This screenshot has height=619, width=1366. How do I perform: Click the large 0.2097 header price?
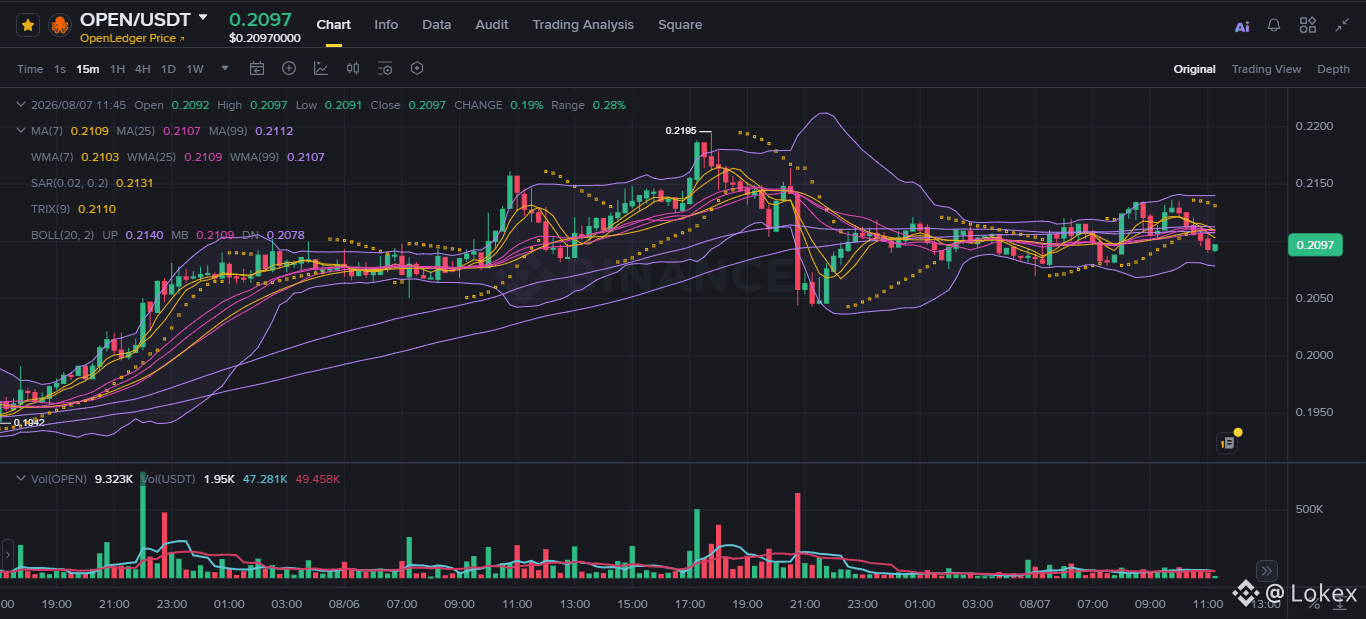click(260, 19)
